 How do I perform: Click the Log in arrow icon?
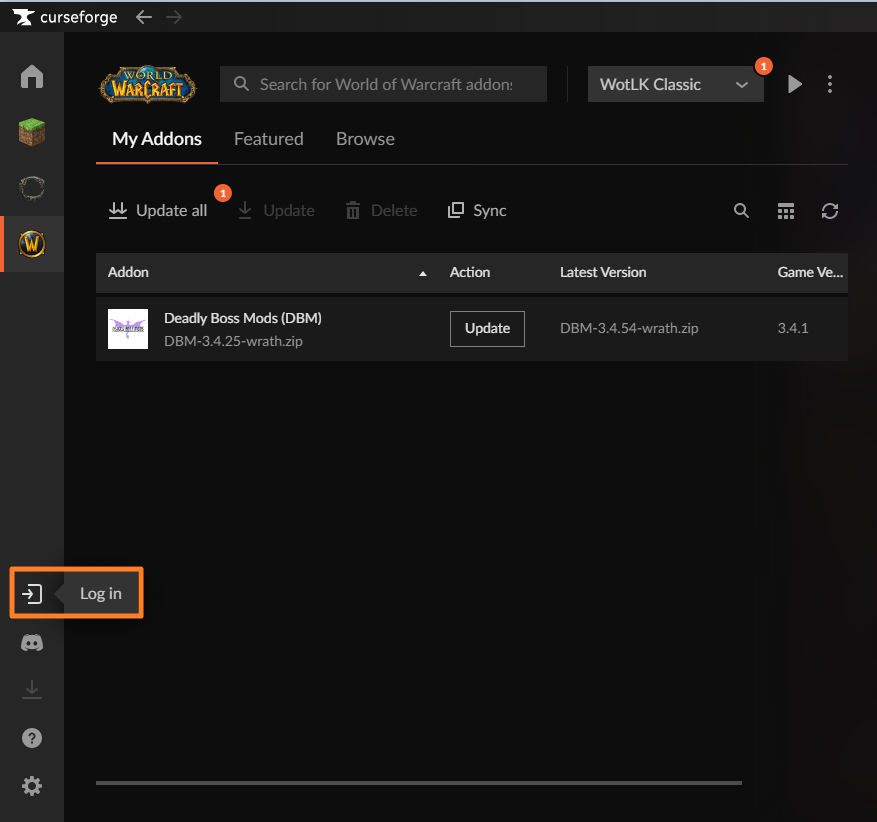[32, 593]
